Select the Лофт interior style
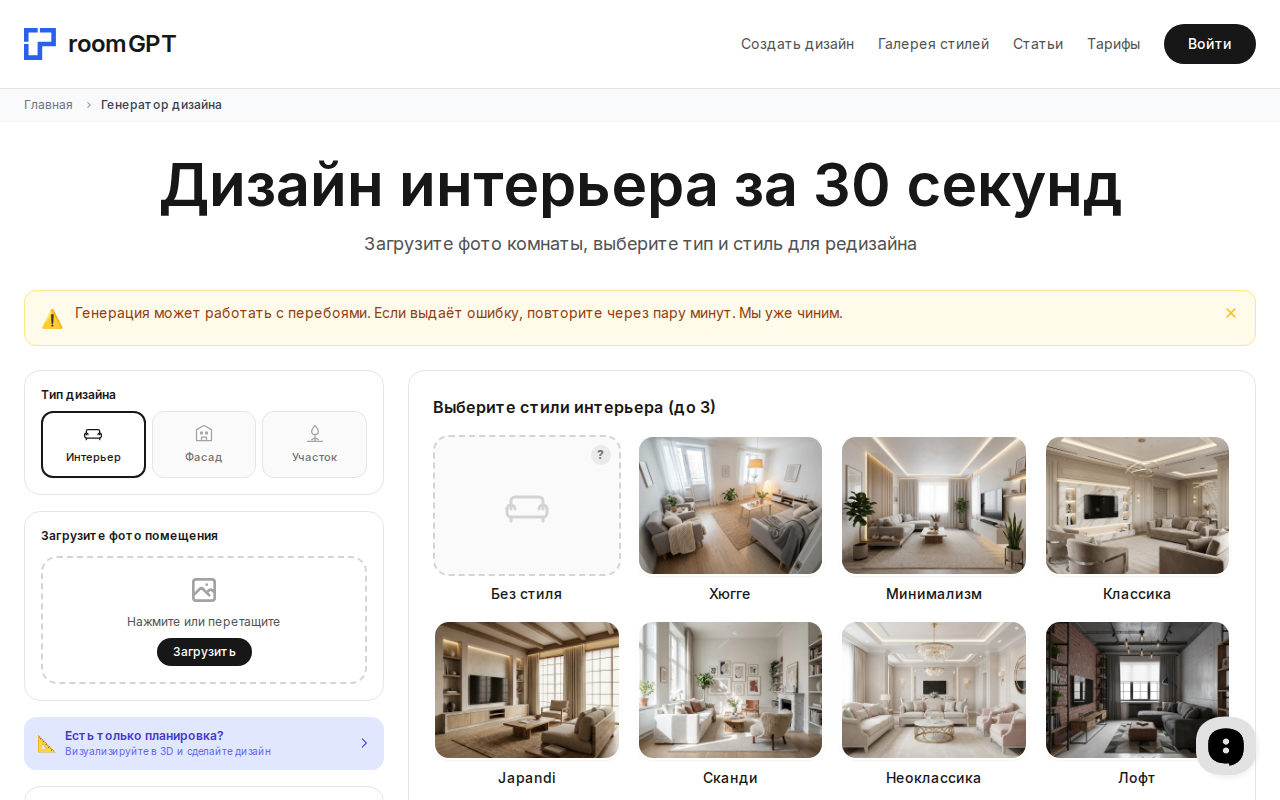The image size is (1280, 800). [x=1137, y=689]
